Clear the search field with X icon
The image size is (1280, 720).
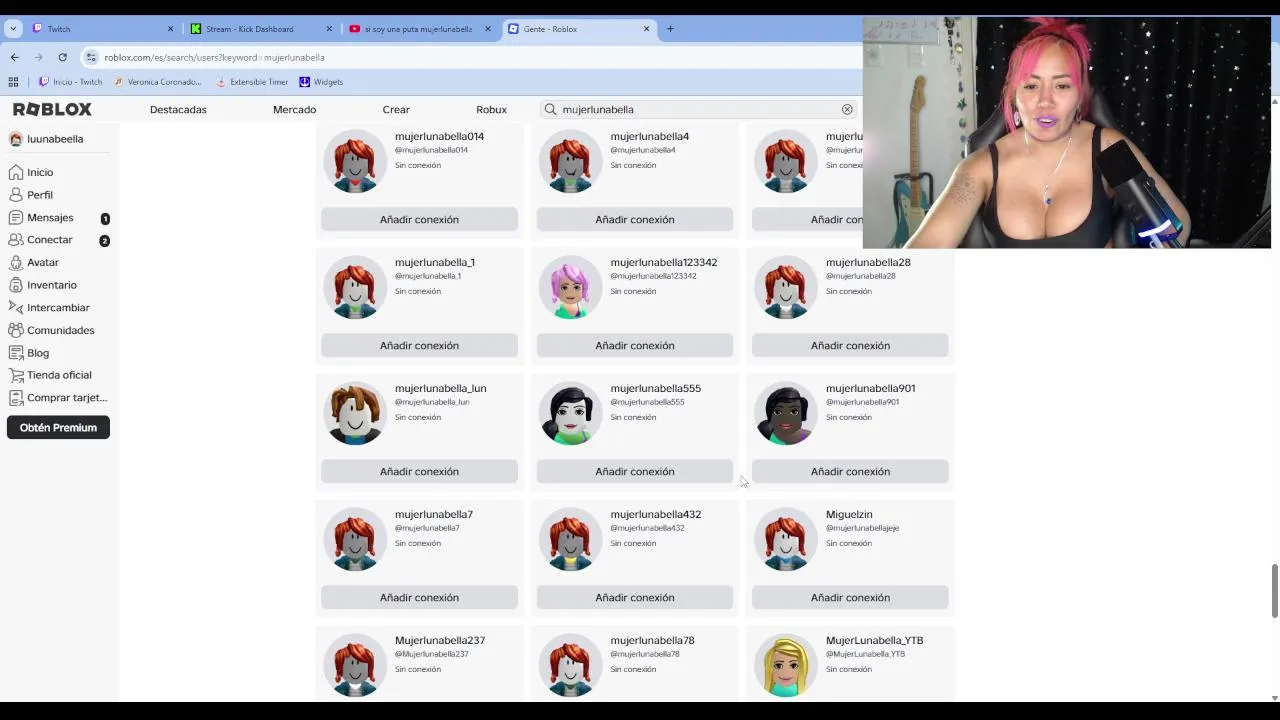coord(847,109)
